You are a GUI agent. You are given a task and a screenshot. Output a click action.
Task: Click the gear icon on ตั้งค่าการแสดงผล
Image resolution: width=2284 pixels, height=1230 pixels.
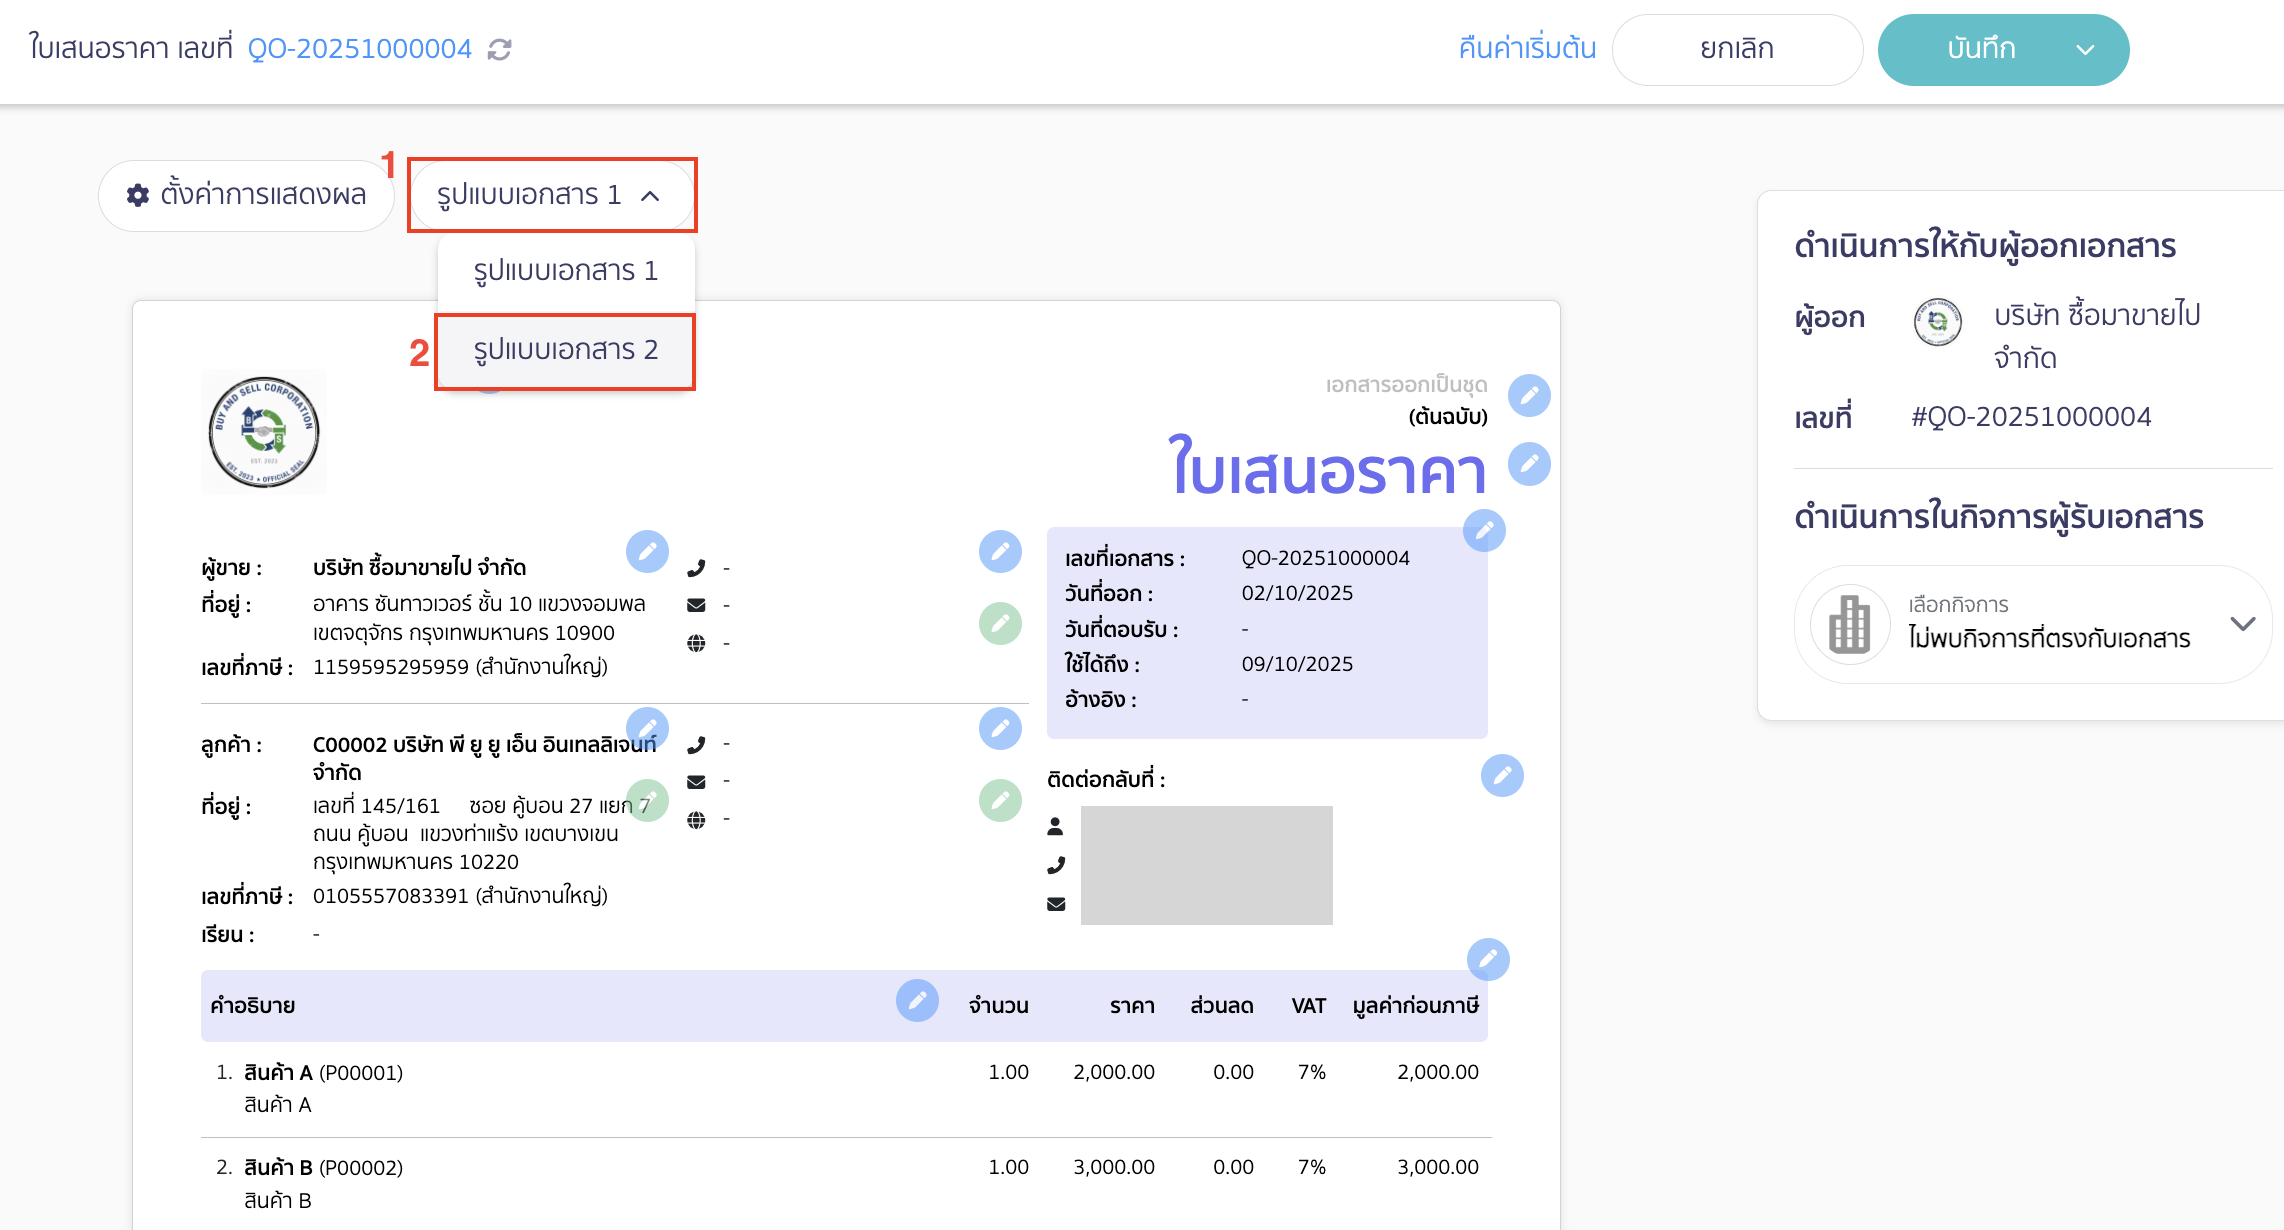[138, 194]
